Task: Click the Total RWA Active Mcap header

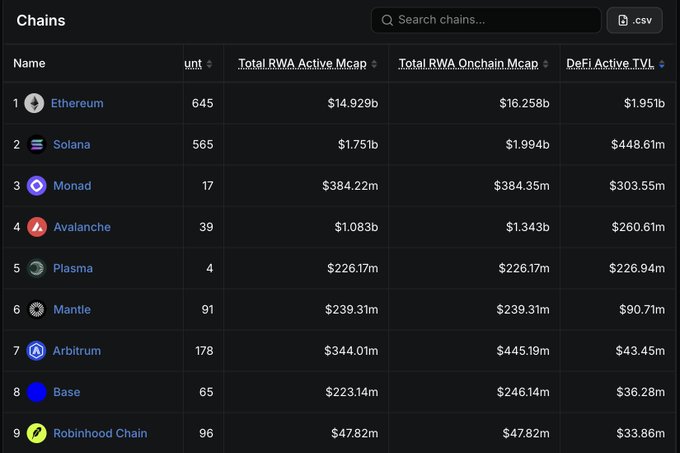Action: point(302,64)
